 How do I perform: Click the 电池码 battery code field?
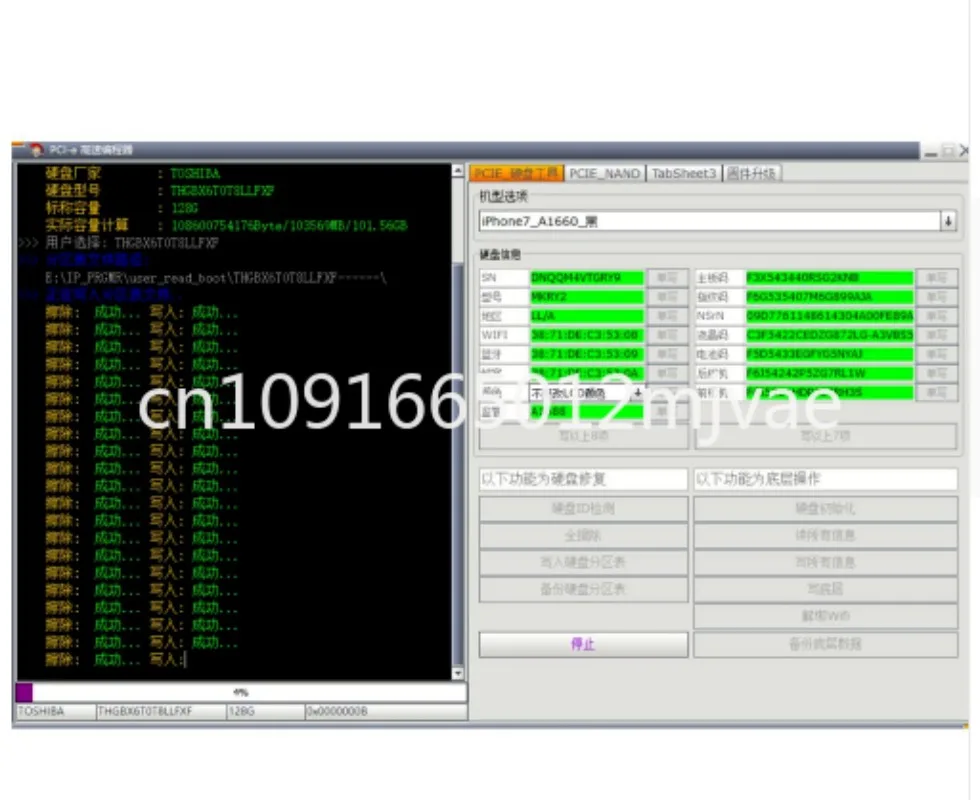click(x=829, y=354)
